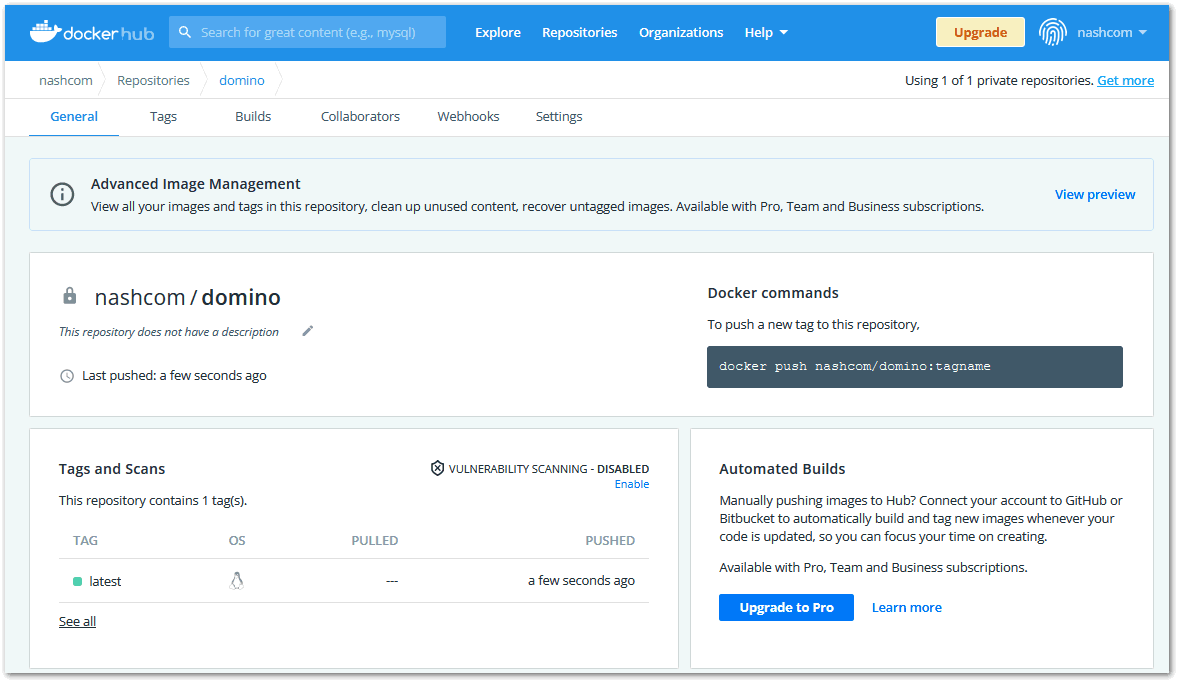Click the domino breadcrumb

pos(241,80)
